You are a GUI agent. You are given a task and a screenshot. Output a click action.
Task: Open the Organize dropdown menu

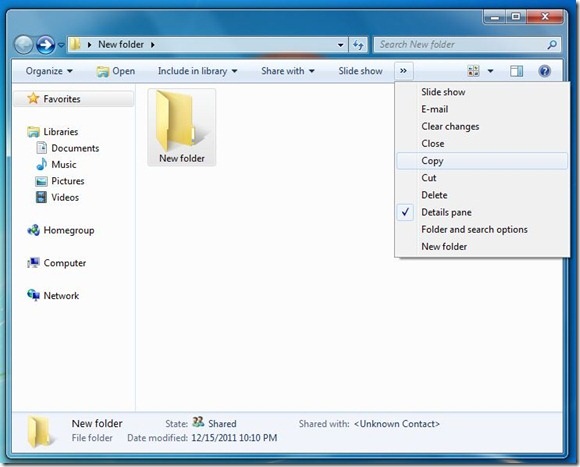(49, 71)
